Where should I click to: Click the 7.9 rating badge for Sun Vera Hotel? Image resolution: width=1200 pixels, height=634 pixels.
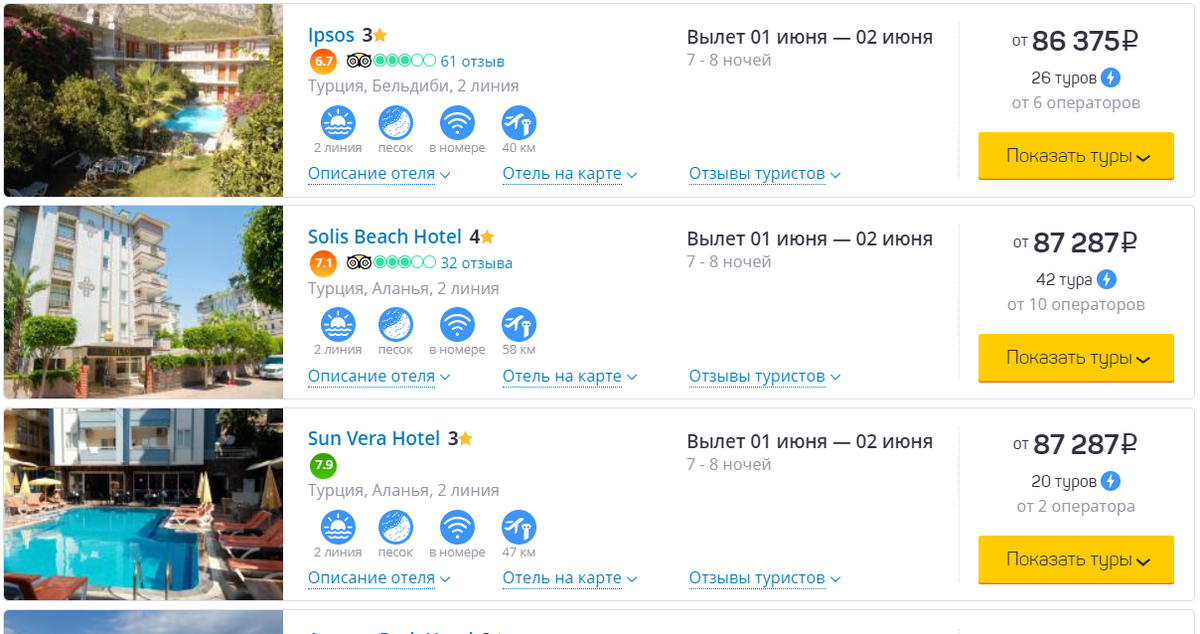[323, 465]
